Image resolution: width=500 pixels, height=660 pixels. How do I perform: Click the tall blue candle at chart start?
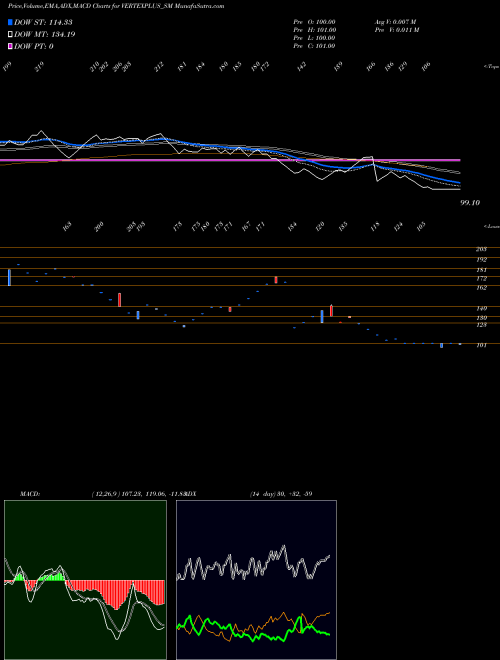coord(9,277)
